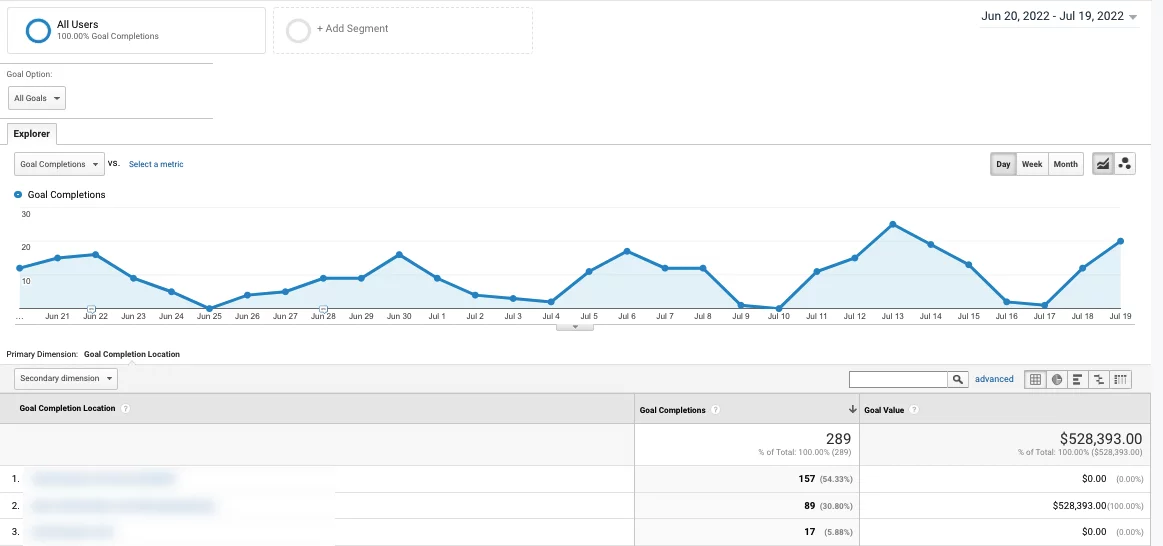1163x546 pixels.
Task: Set graph interval to Week
Action: click(x=1031, y=164)
